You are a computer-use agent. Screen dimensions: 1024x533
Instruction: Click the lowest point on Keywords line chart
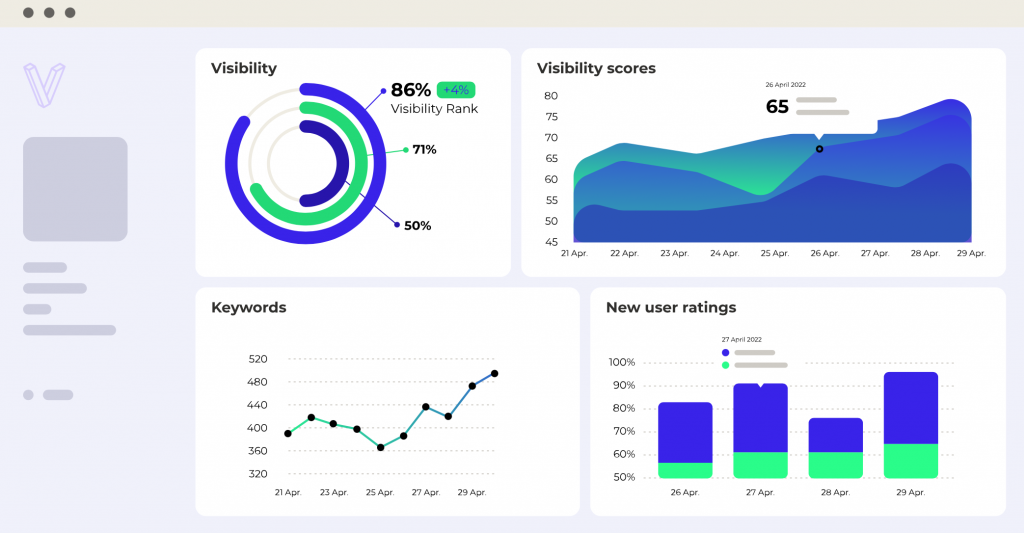coord(381,447)
